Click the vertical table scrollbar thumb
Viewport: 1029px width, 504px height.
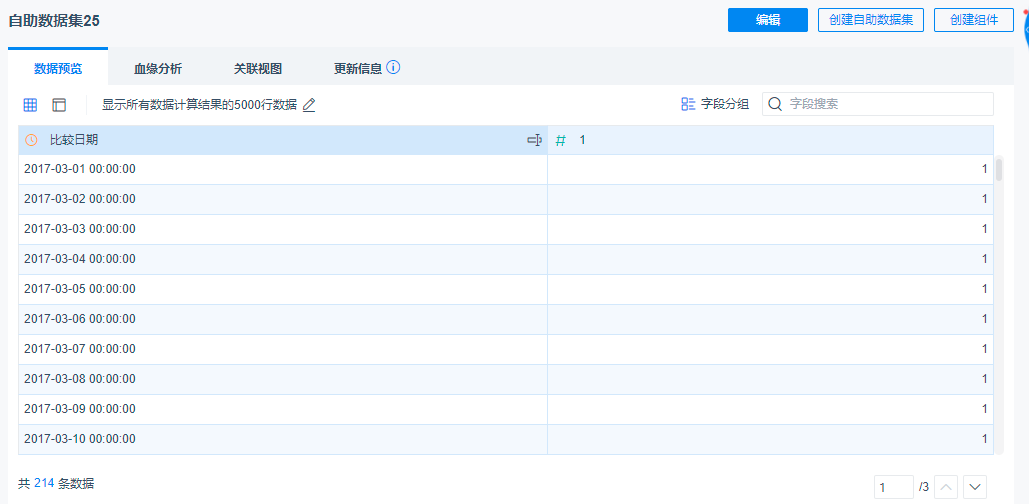[x=999, y=169]
